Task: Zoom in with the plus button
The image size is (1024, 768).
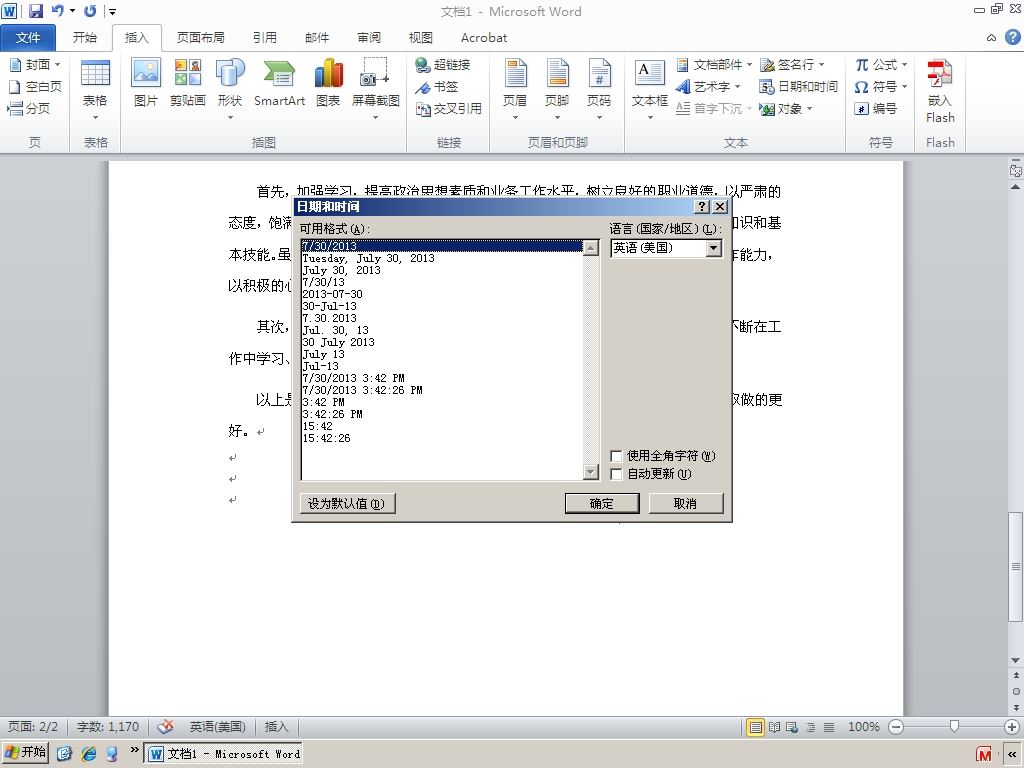Action: 1012,727
